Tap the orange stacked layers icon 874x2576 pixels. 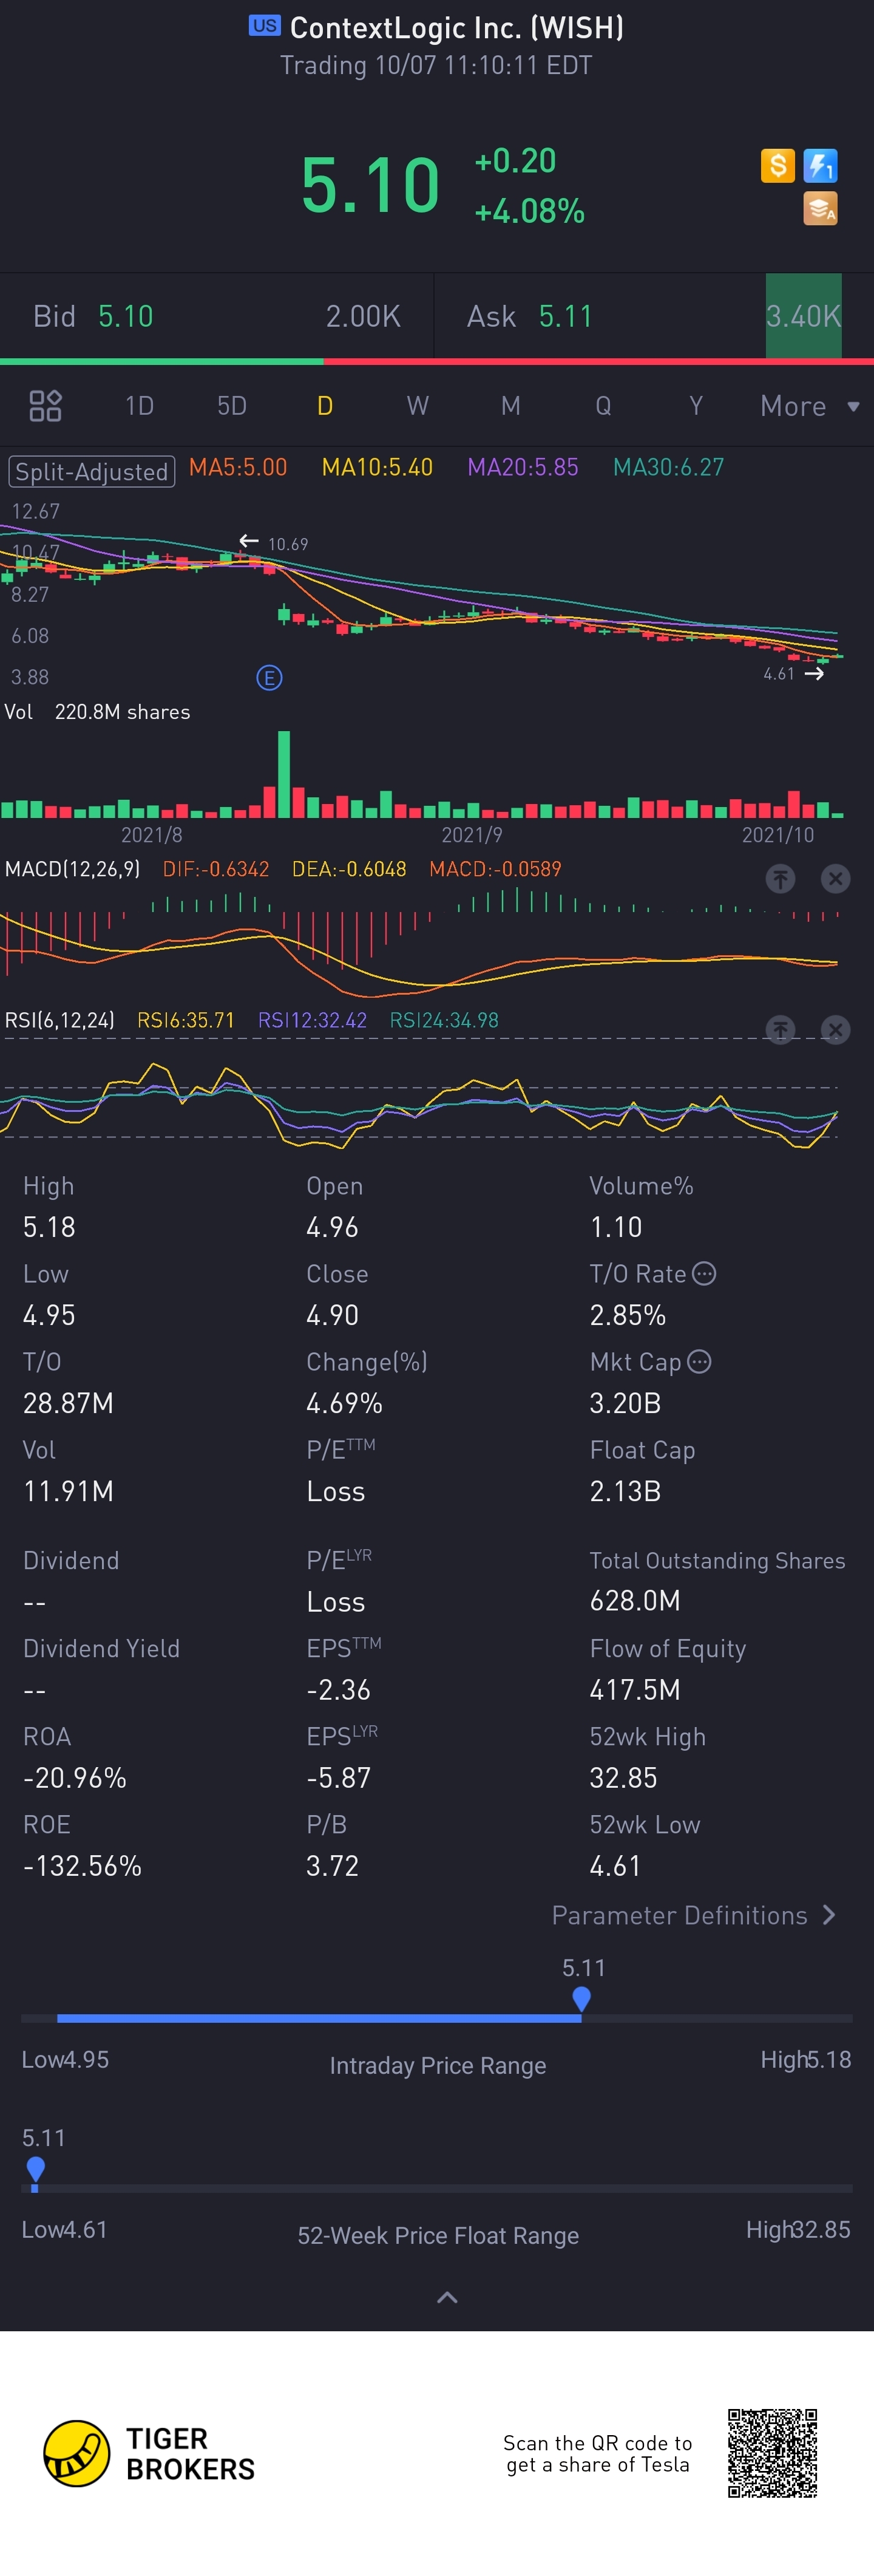click(x=820, y=209)
